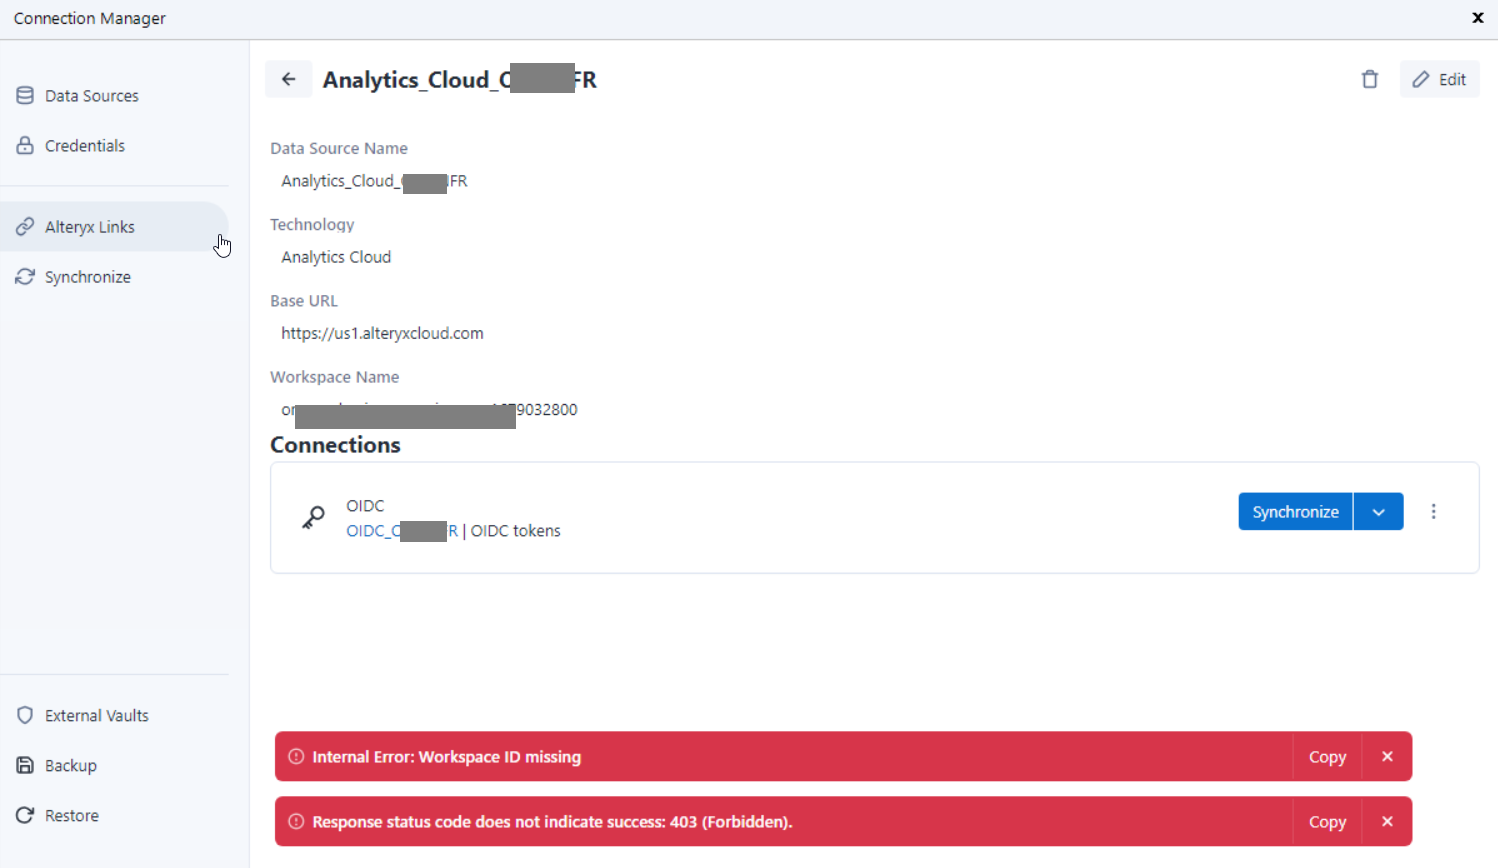Image resolution: width=1498 pixels, height=868 pixels.
Task: Click the Synchronize refresh icon in sidebar
Action: [x=25, y=276]
